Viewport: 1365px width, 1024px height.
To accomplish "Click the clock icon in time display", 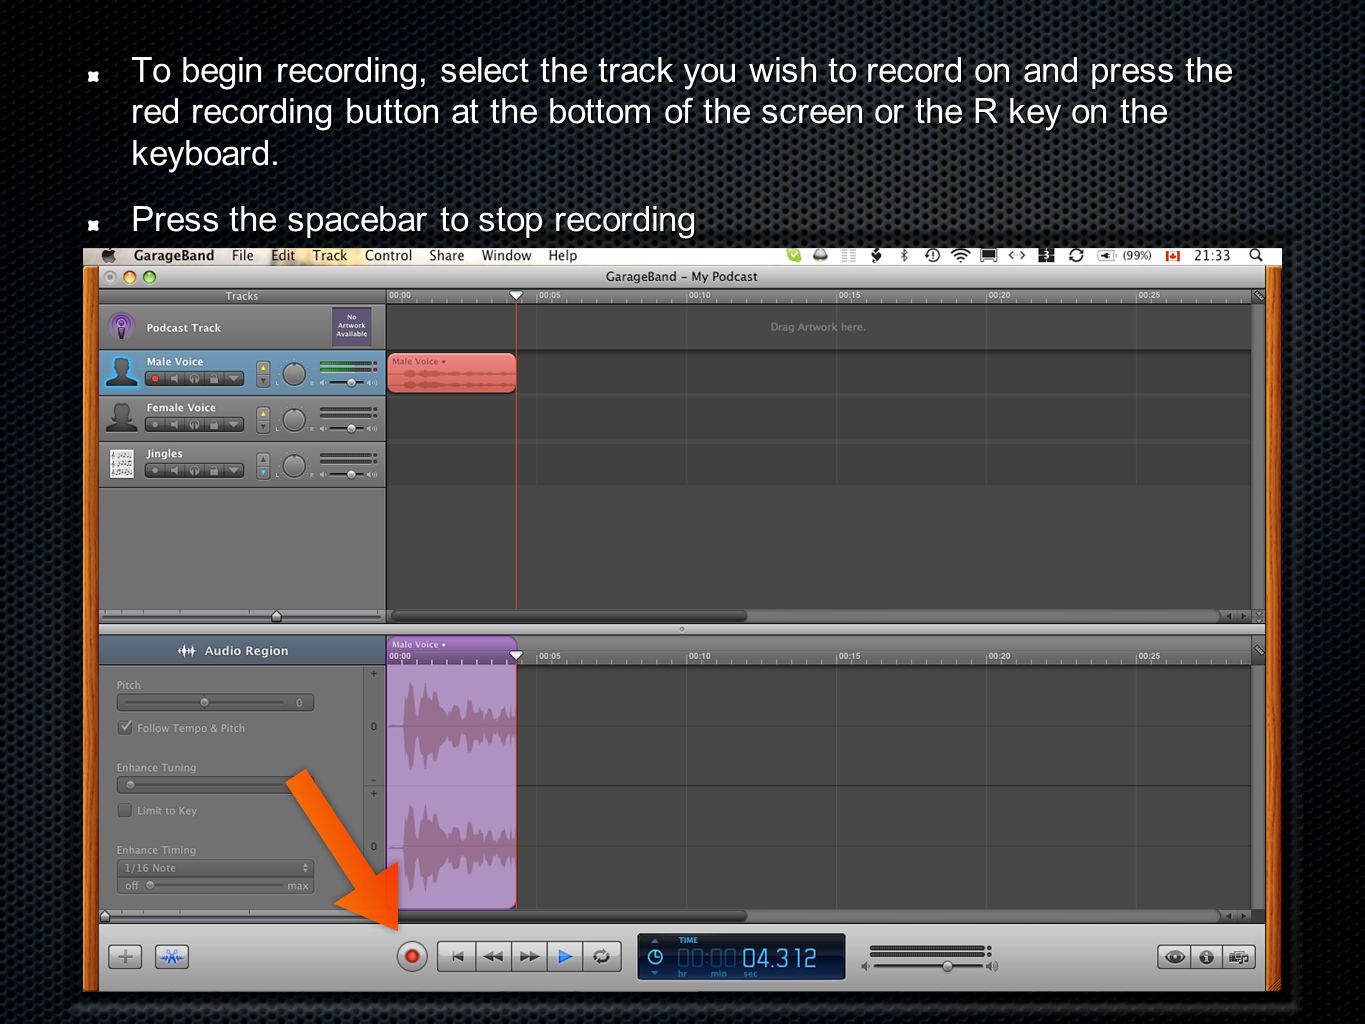I will [x=655, y=957].
